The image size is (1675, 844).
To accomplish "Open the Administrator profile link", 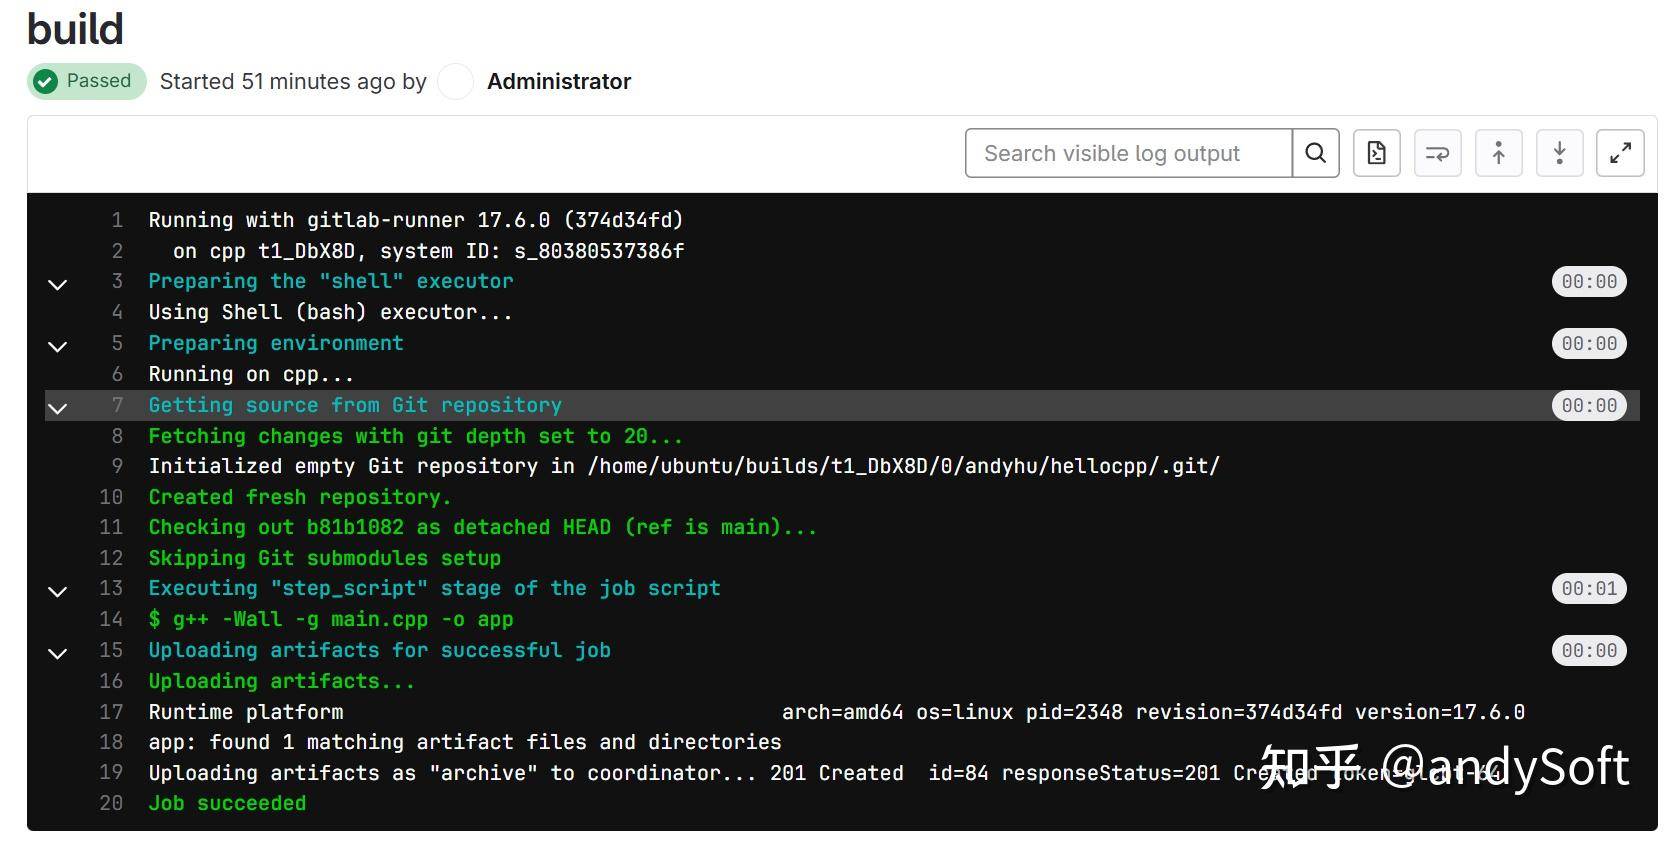I will click(x=559, y=82).
